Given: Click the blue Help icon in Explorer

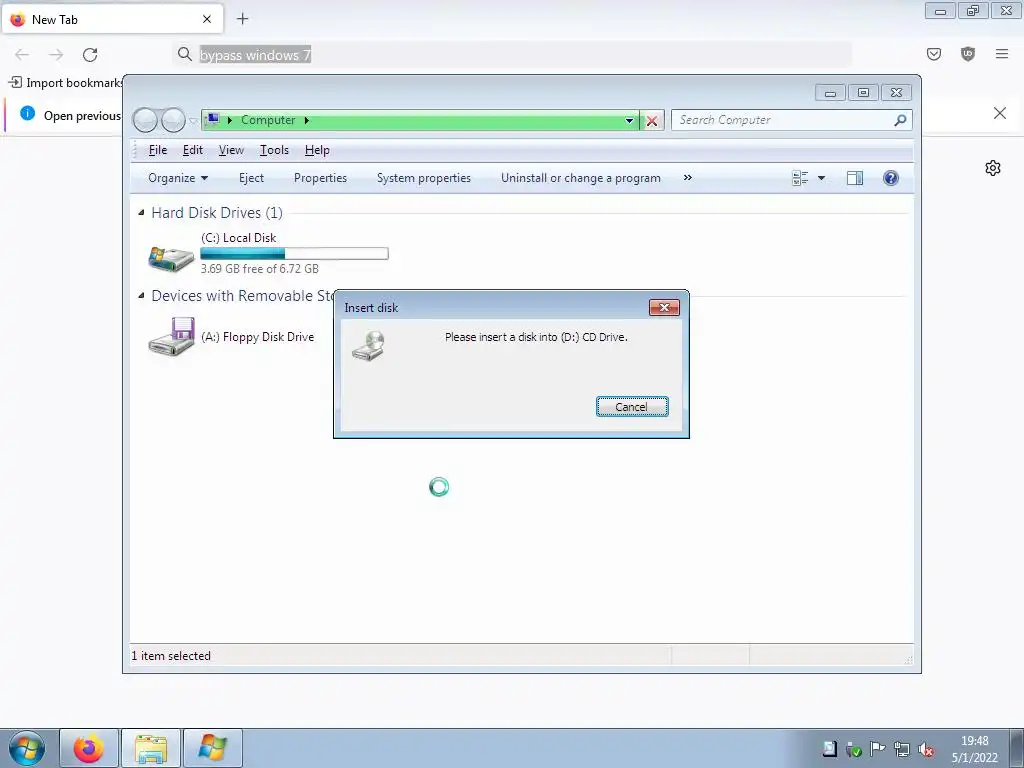Looking at the screenshot, I should [x=891, y=178].
